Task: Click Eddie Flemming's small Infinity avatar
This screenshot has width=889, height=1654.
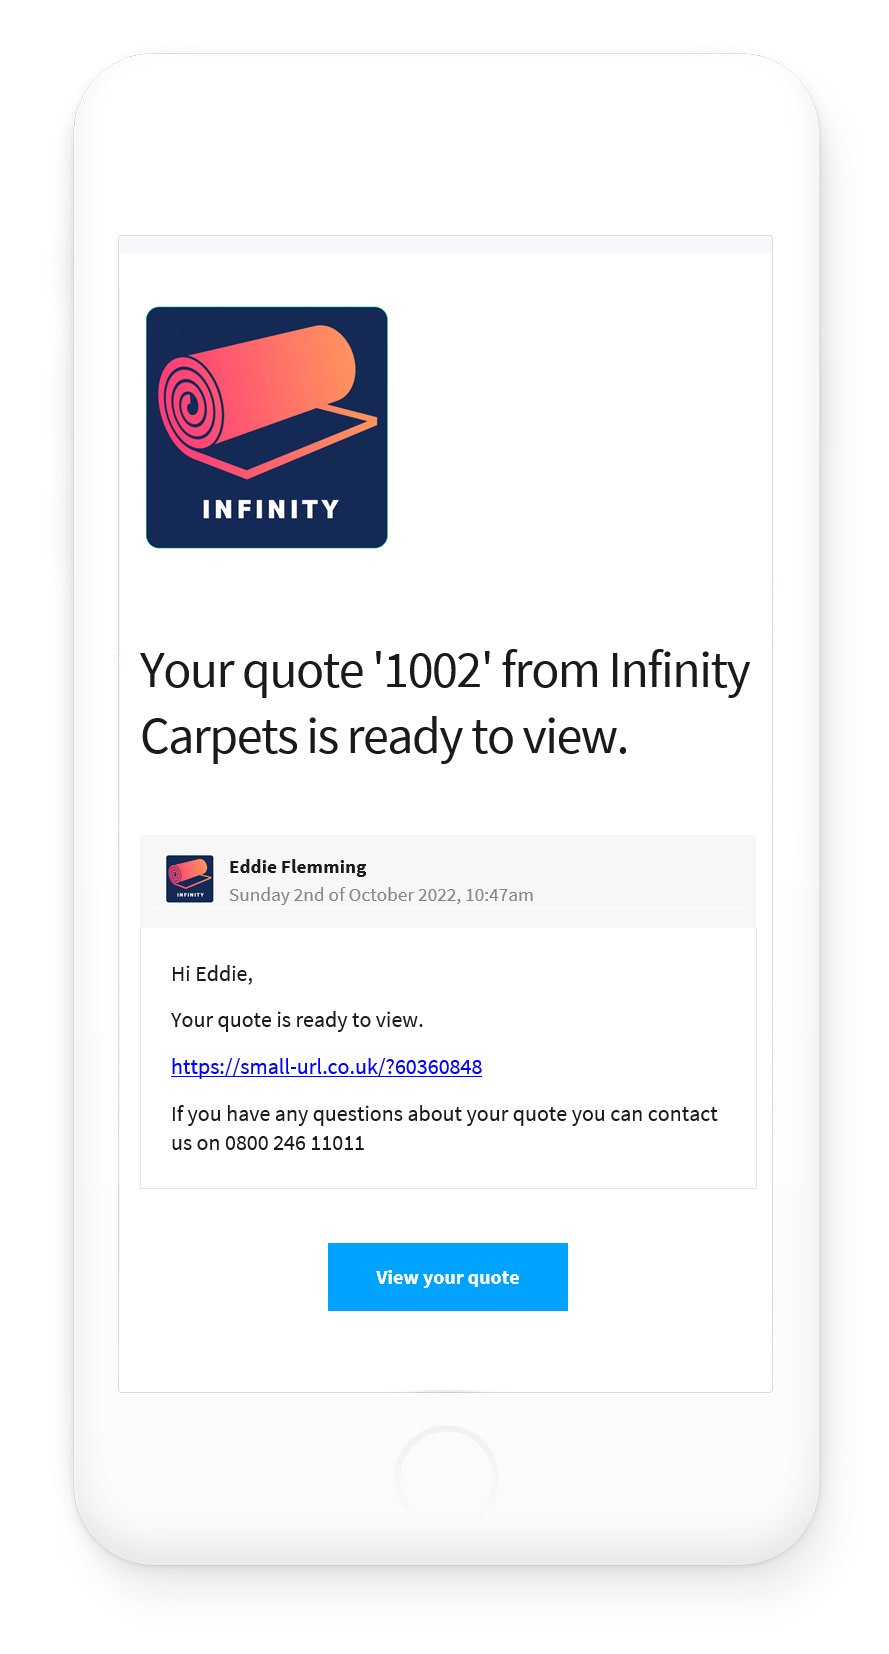Action: [188, 879]
